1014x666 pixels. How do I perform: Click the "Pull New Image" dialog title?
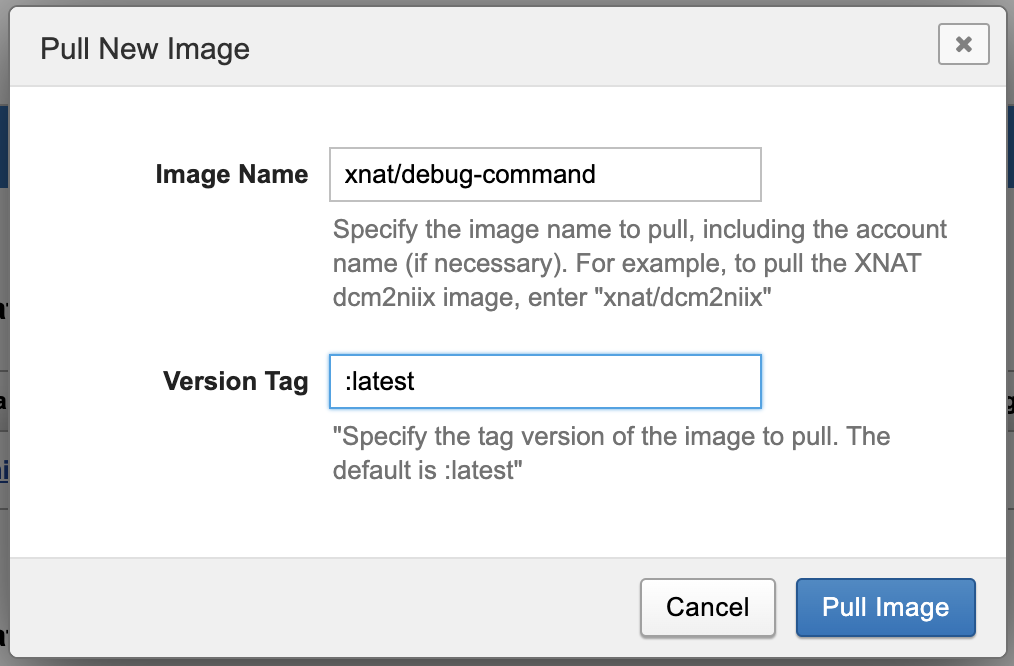(x=145, y=48)
